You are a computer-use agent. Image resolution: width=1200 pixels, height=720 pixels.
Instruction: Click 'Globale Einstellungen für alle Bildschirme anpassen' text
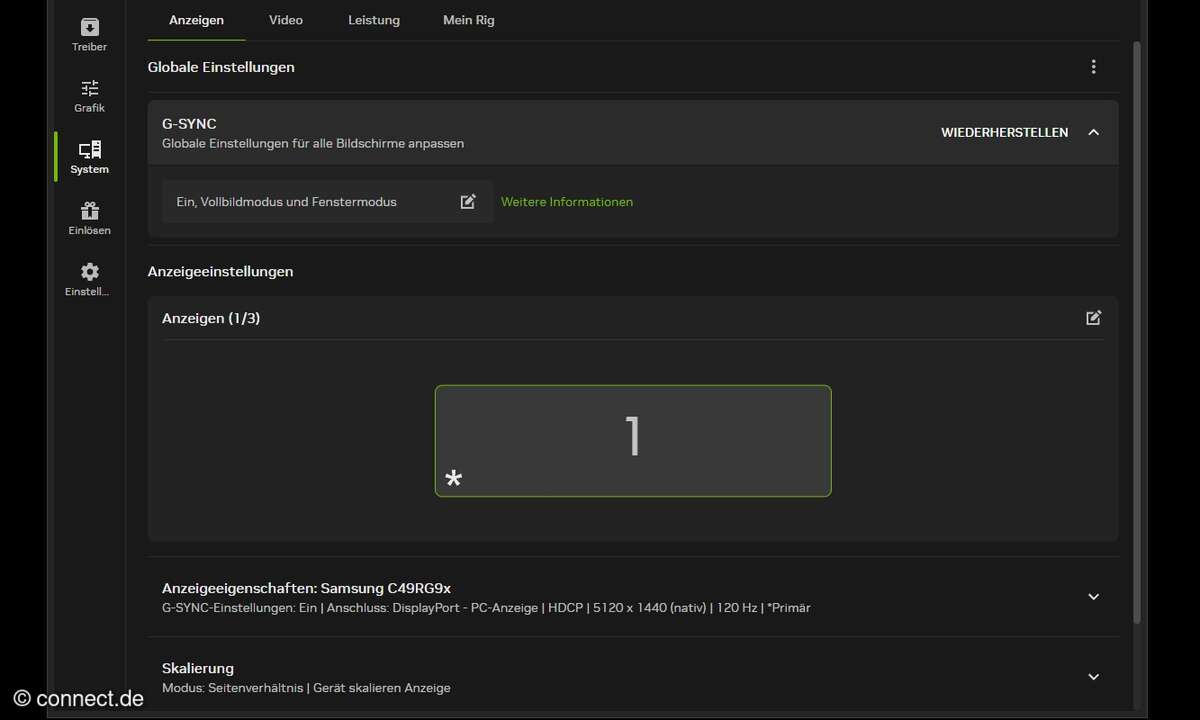[313, 143]
